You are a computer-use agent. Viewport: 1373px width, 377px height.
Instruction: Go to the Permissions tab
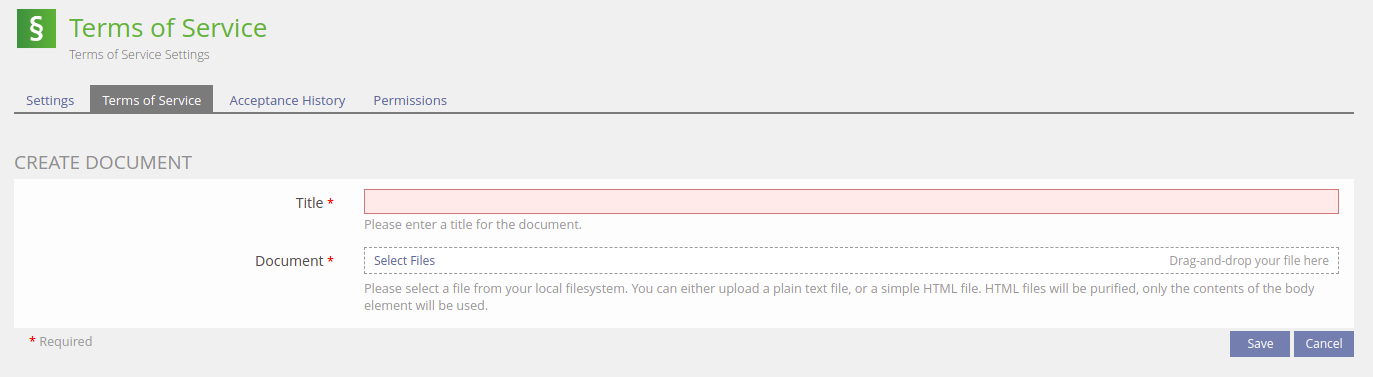pyautogui.click(x=410, y=100)
